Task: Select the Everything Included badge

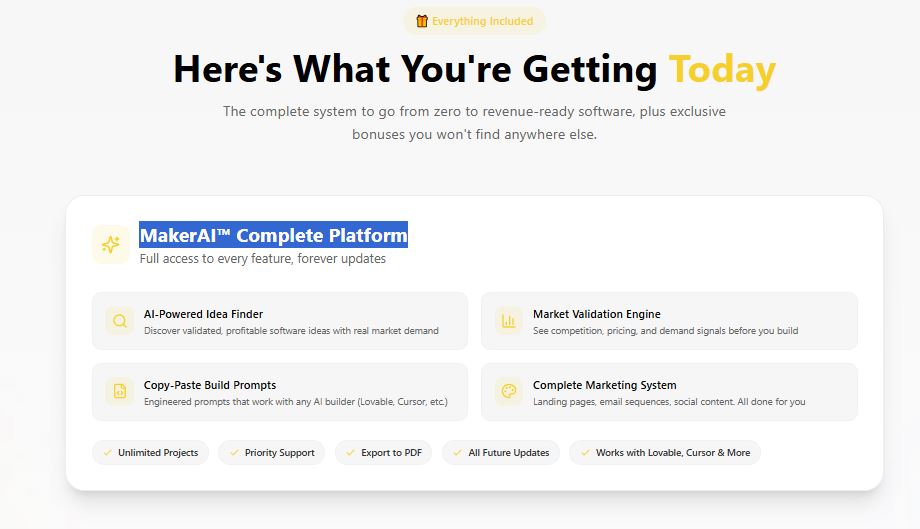Action: pyautogui.click(x=475, y=21)
